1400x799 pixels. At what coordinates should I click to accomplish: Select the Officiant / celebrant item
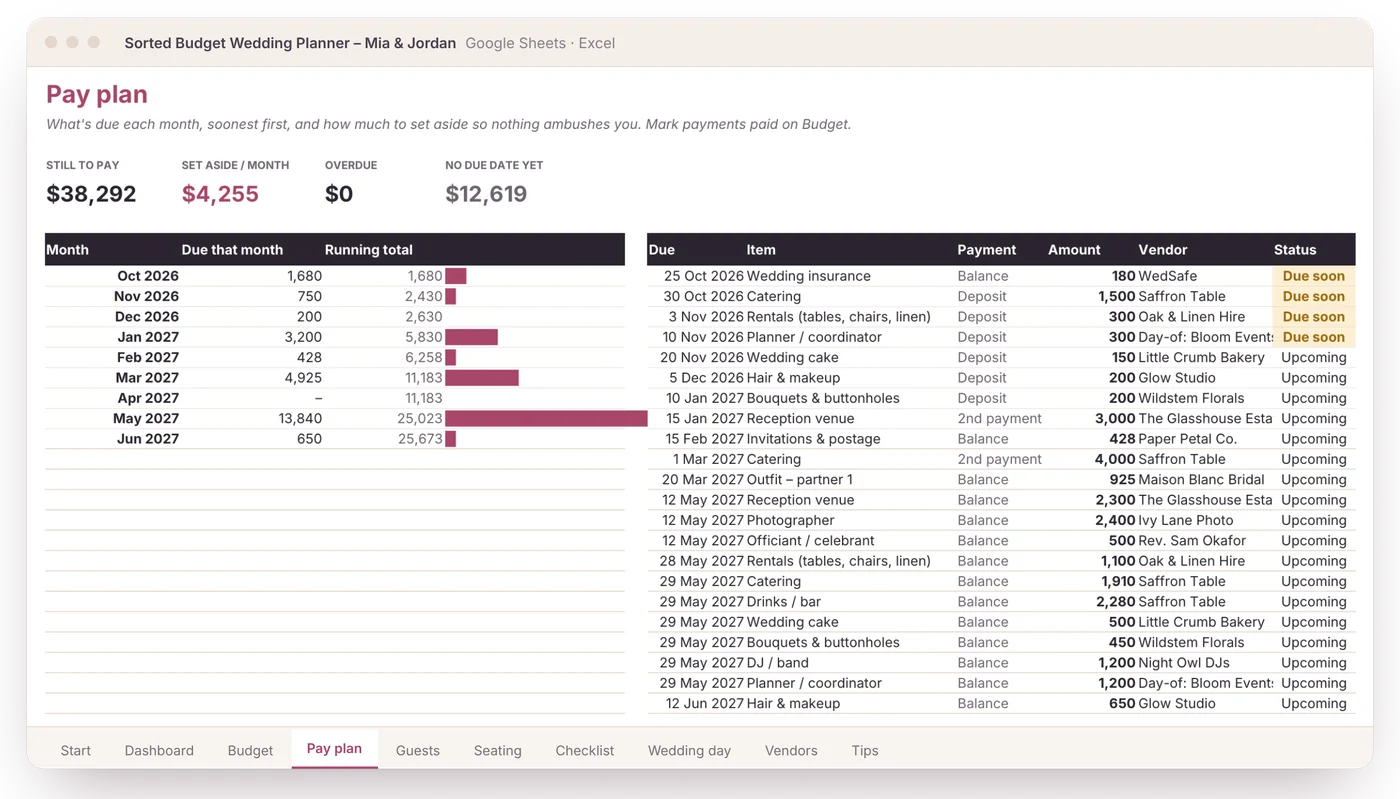pos(811,541)
